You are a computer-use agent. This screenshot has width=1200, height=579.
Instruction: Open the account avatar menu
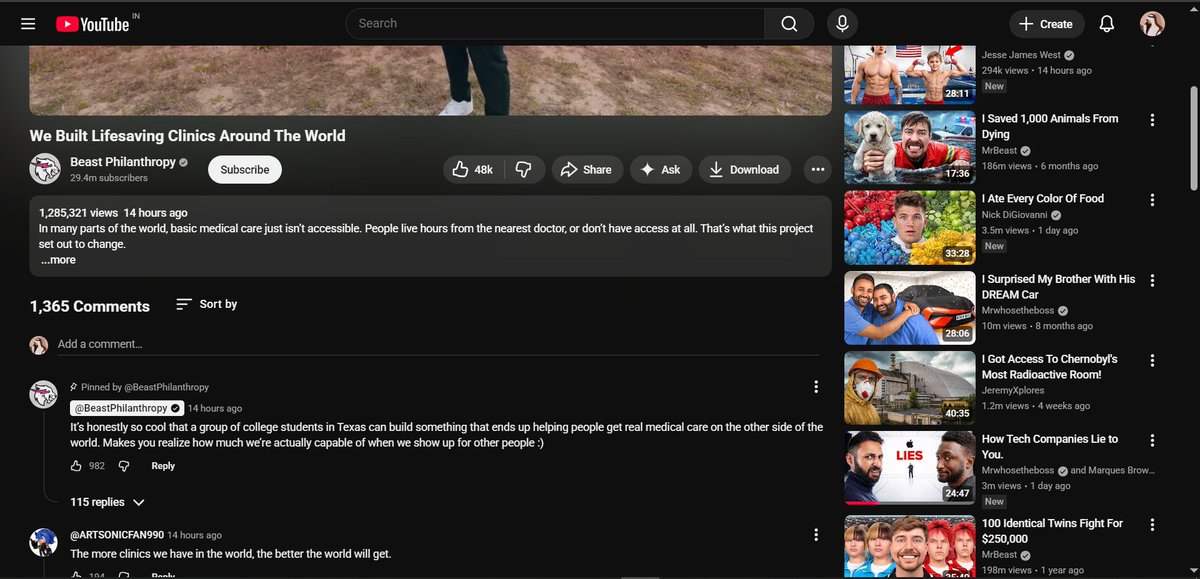(x=1153, y=24)
